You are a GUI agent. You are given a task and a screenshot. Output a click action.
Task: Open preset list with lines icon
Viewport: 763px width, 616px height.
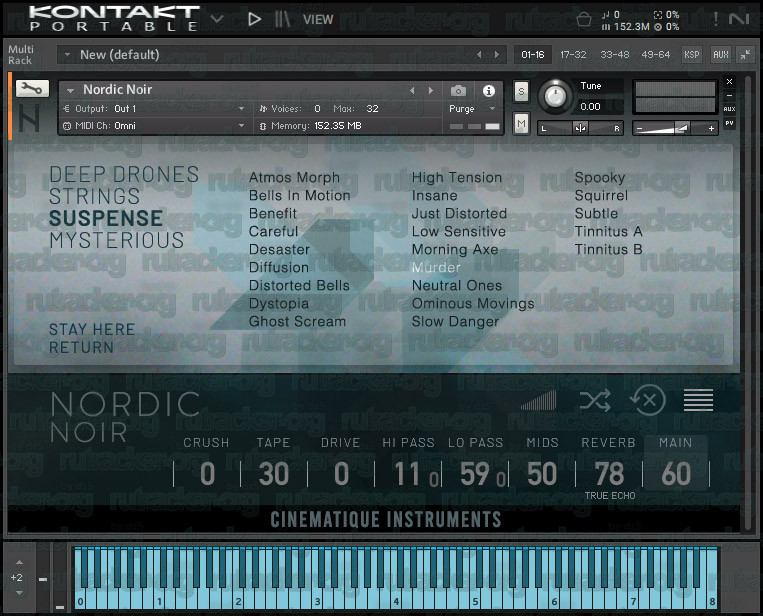tap(698, 400)
